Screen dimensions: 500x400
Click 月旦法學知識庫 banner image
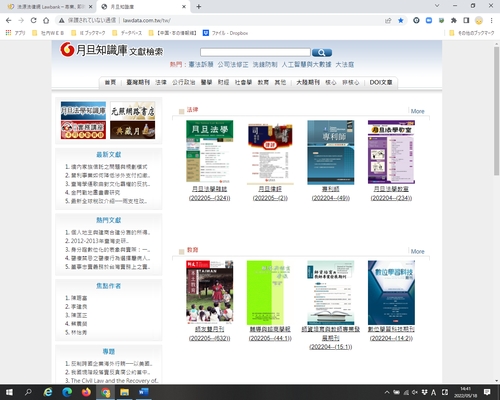coord(83,110)
